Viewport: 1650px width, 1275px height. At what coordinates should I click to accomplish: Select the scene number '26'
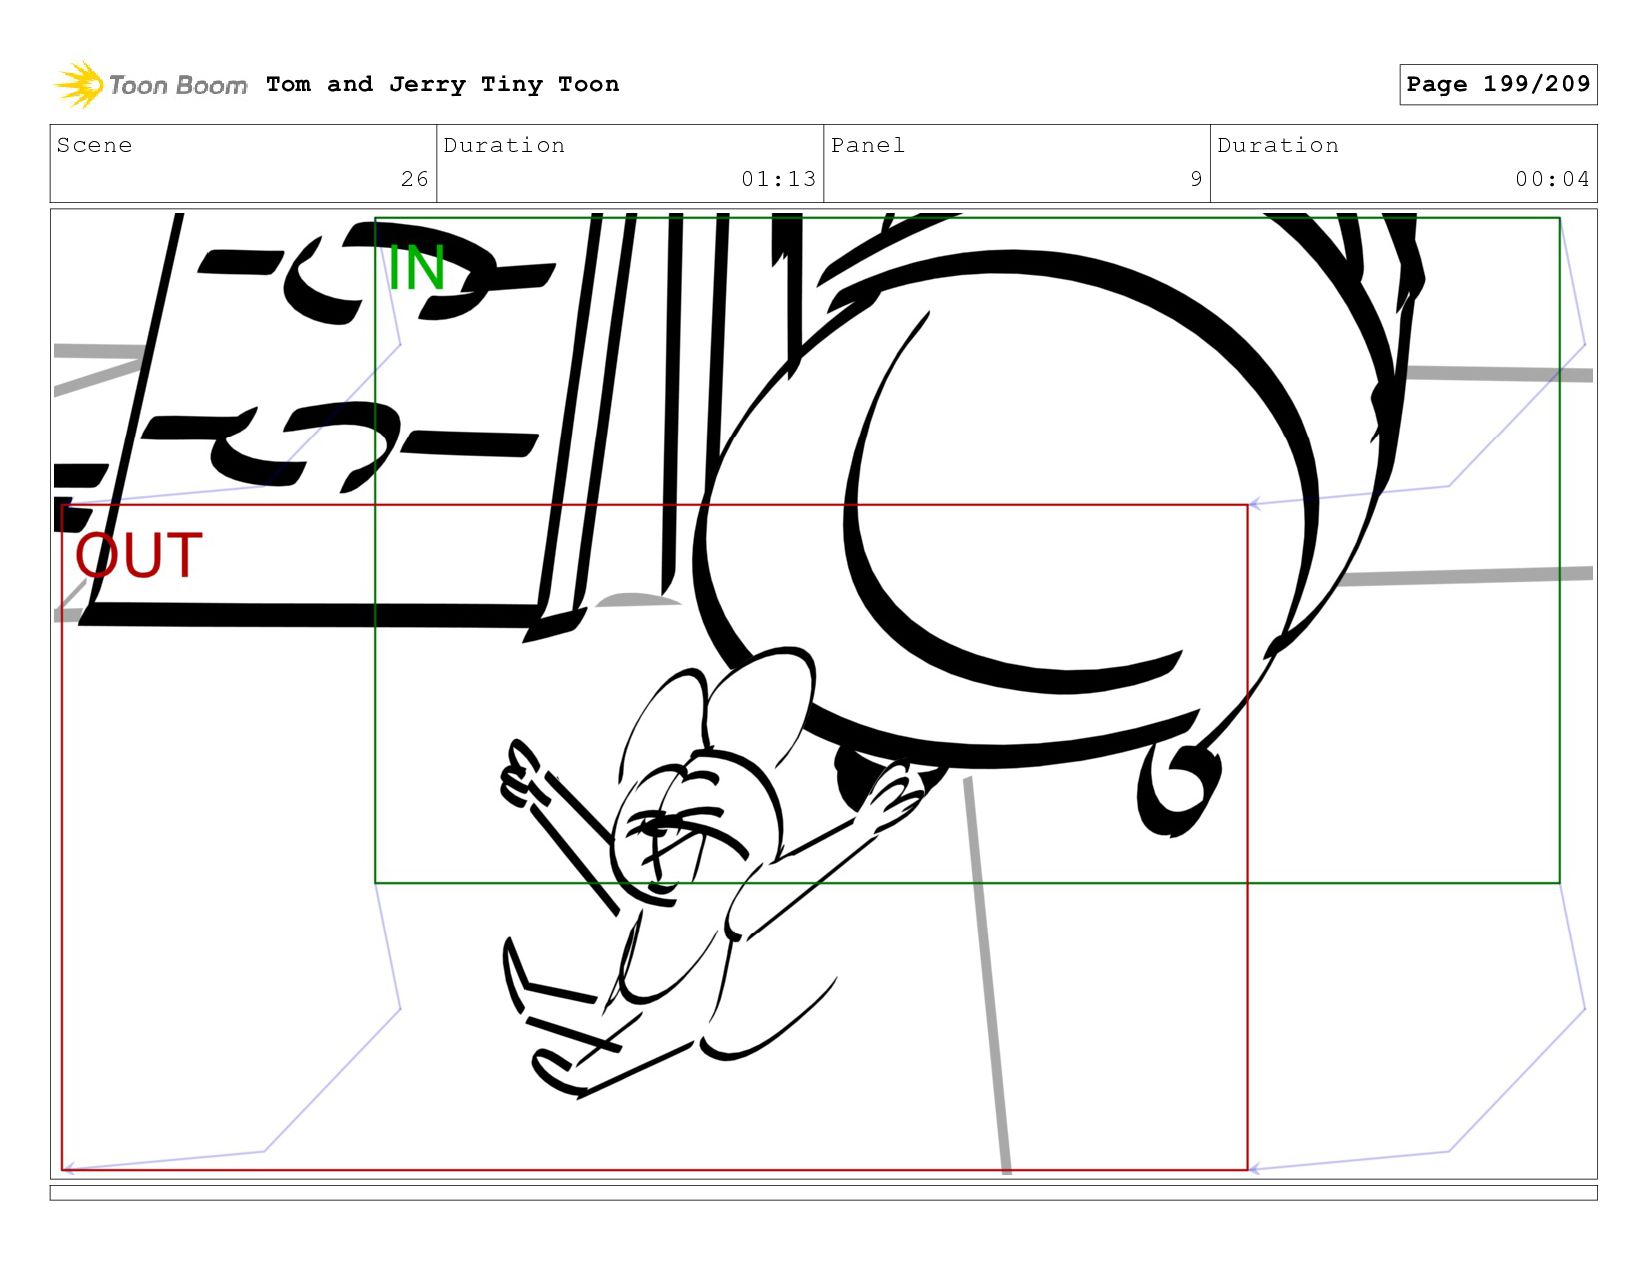pyautogui.click(x=414, y=179)
